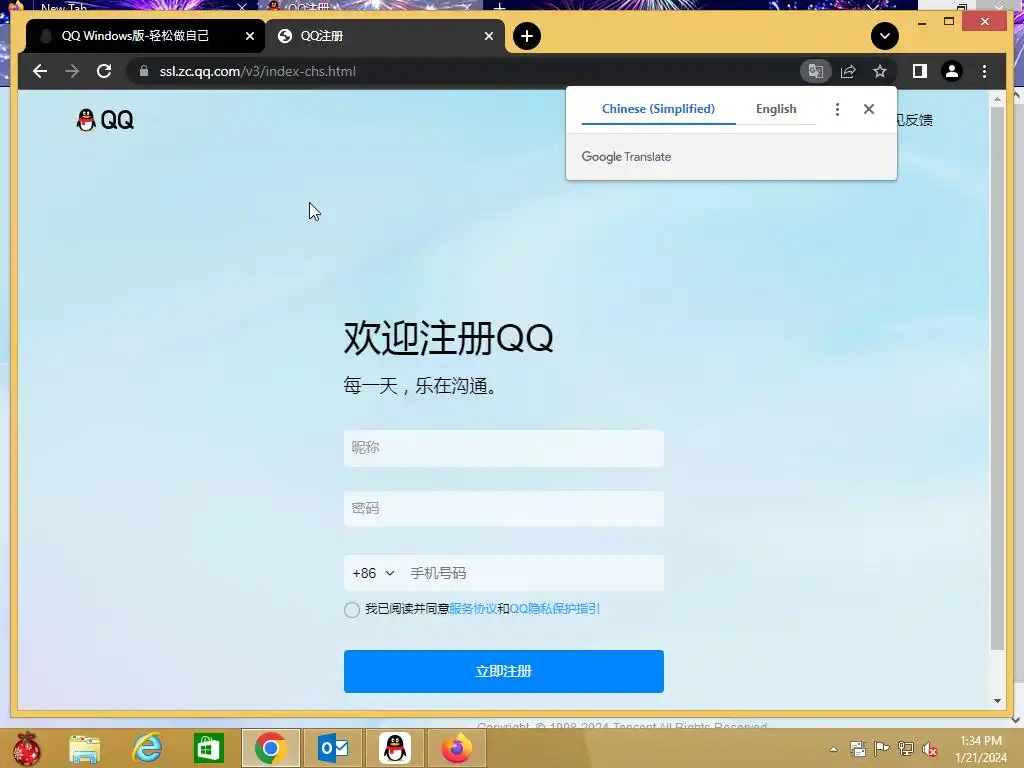Translate page to English

[776, 109]
